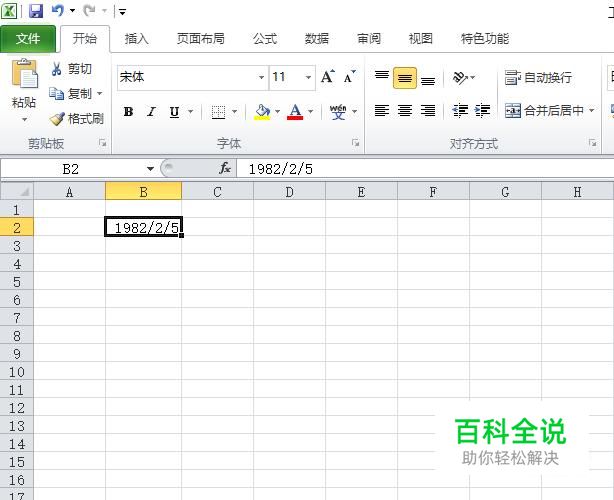
Task: Click the Copy (复制) button
Action: click(x=71, y=94)
